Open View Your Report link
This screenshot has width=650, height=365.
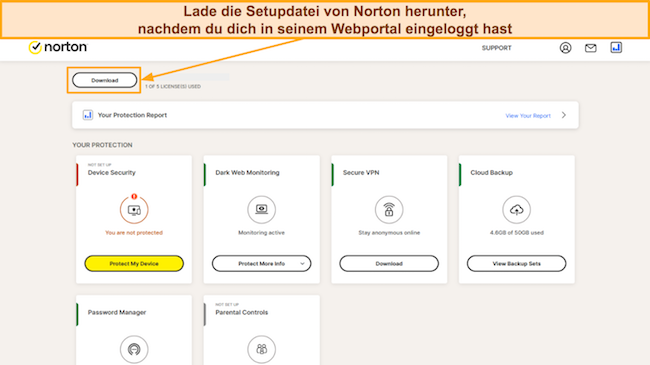528,116
